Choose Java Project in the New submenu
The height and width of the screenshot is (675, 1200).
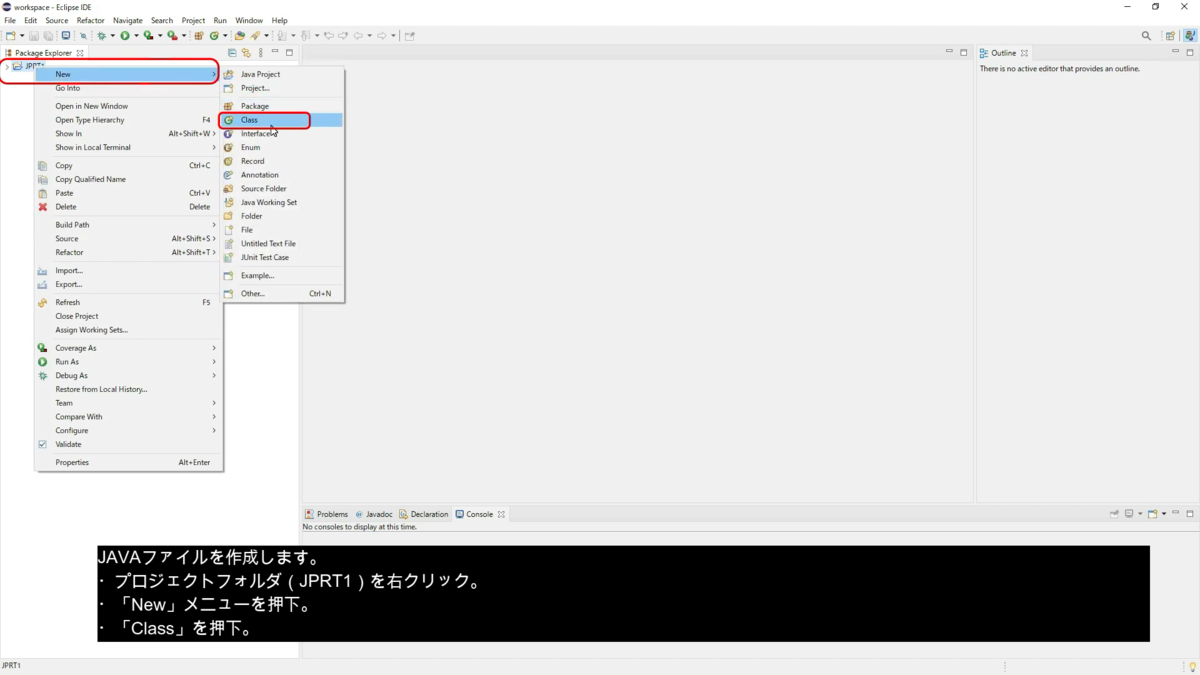coord(283,74)
